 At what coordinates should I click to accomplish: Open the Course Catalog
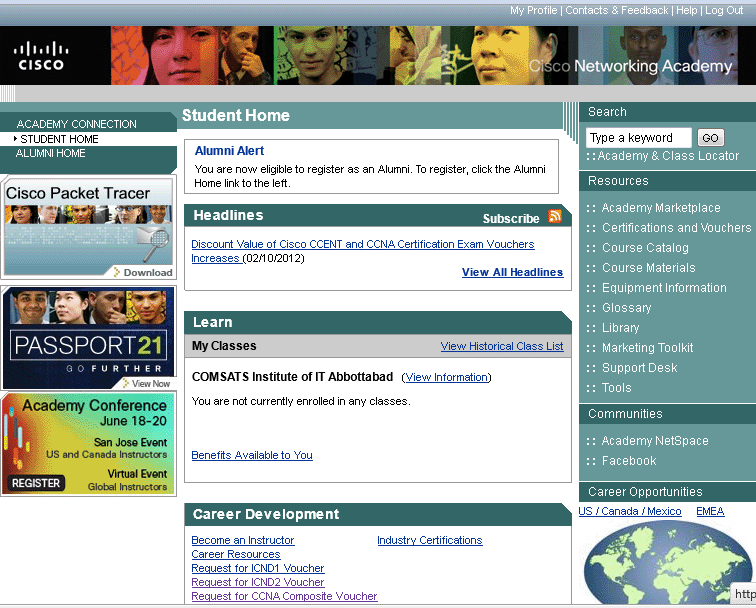click(645, 248)
